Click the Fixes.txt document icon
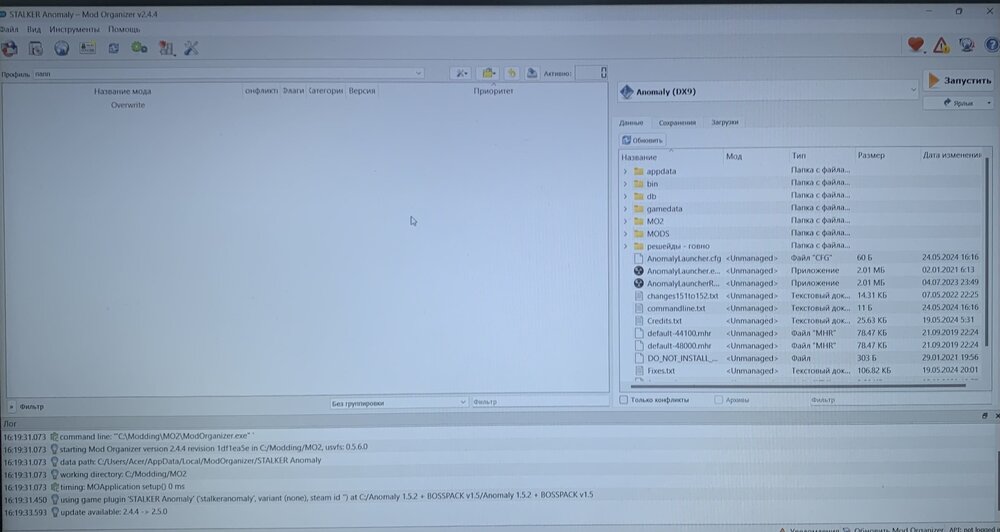The width and height of the screenshot is (1000, 532). point(638,371)
